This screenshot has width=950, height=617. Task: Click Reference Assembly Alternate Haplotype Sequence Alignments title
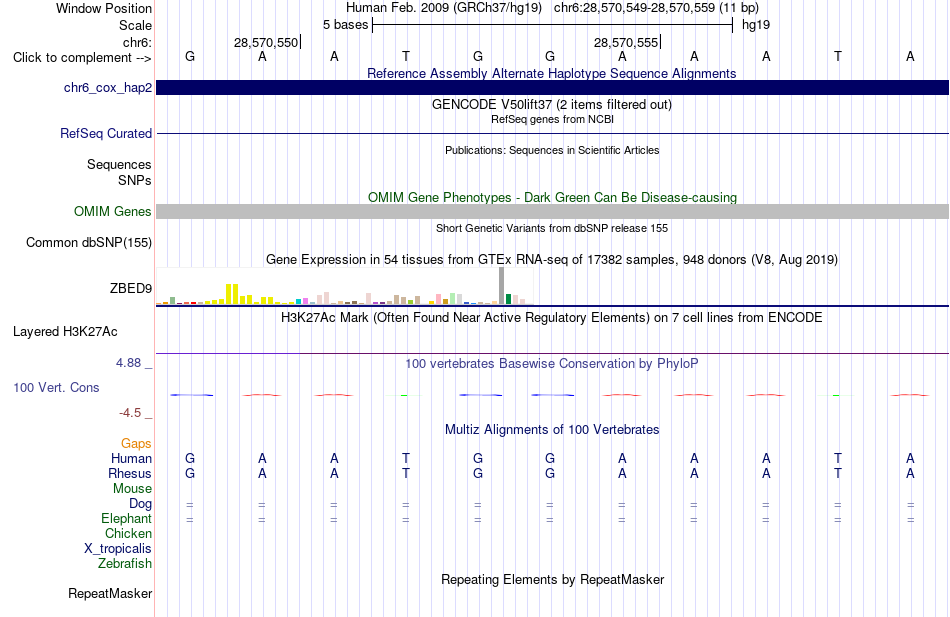tap(552, 73)
